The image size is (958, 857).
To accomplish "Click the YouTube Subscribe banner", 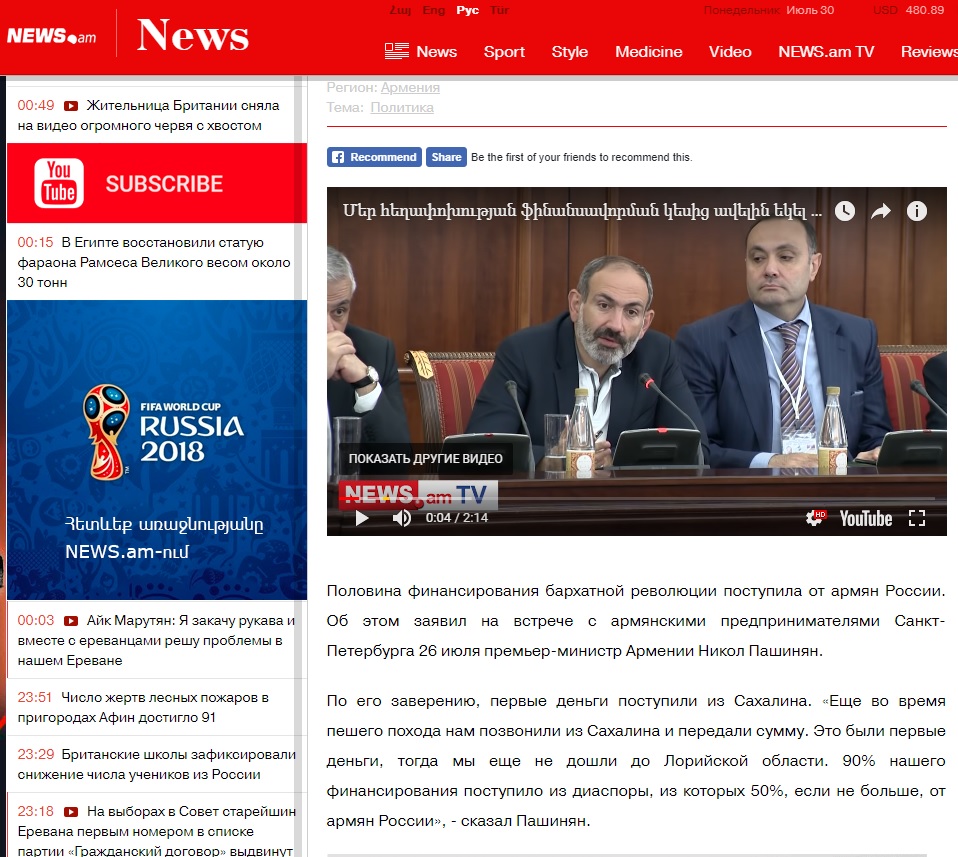I will [x=157, y=183].
